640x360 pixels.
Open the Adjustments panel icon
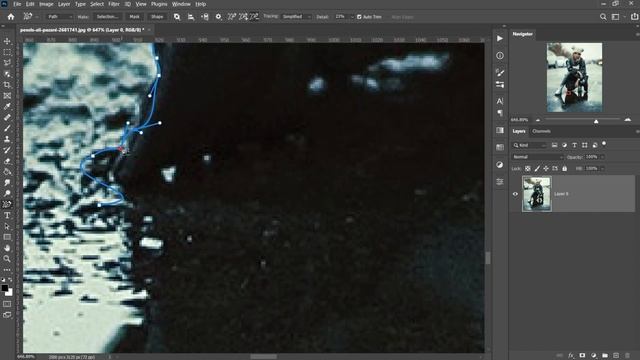[500, 165]
